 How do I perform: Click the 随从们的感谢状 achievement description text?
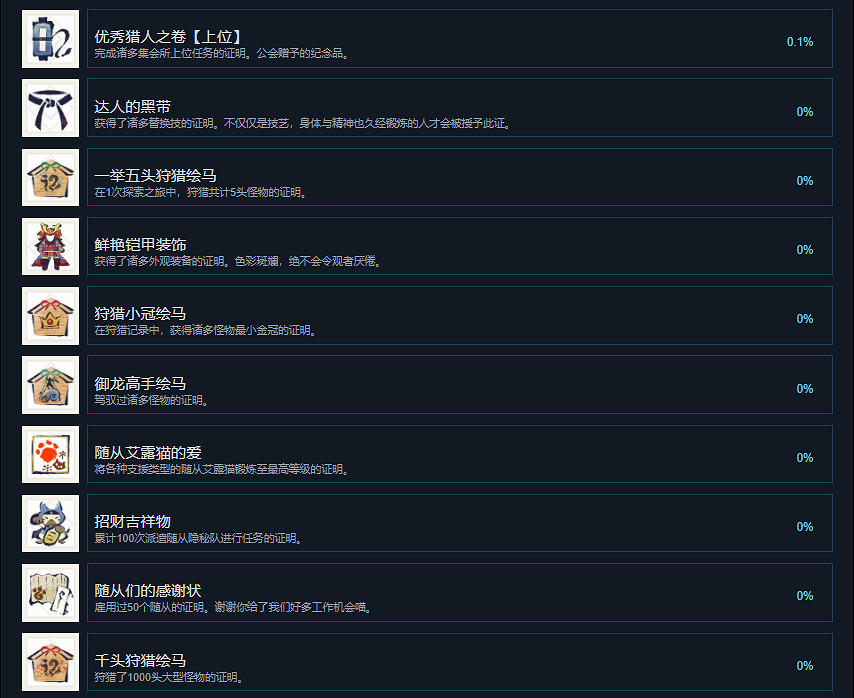234,607
